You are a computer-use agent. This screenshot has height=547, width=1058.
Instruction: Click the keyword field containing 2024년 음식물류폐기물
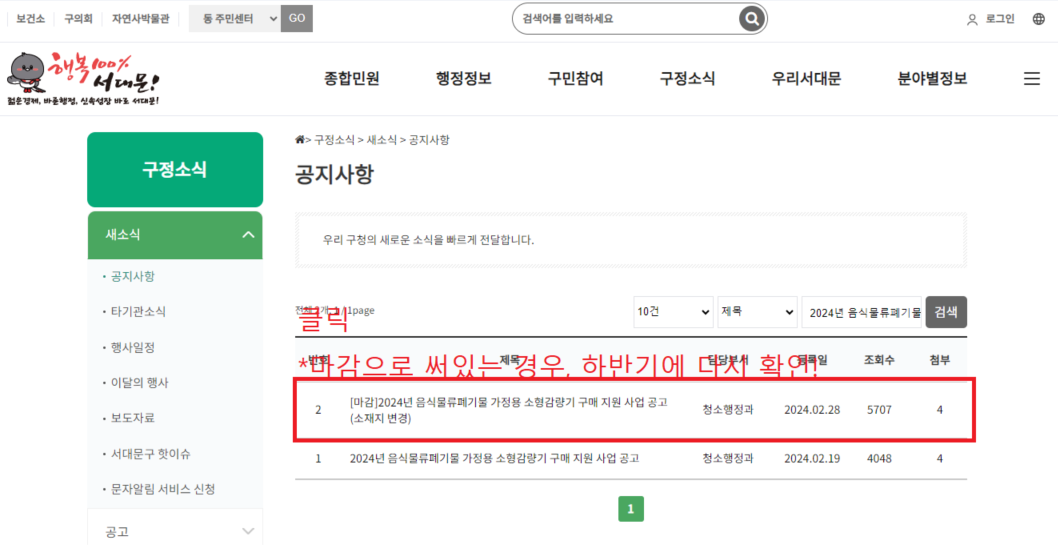[863, 312]
